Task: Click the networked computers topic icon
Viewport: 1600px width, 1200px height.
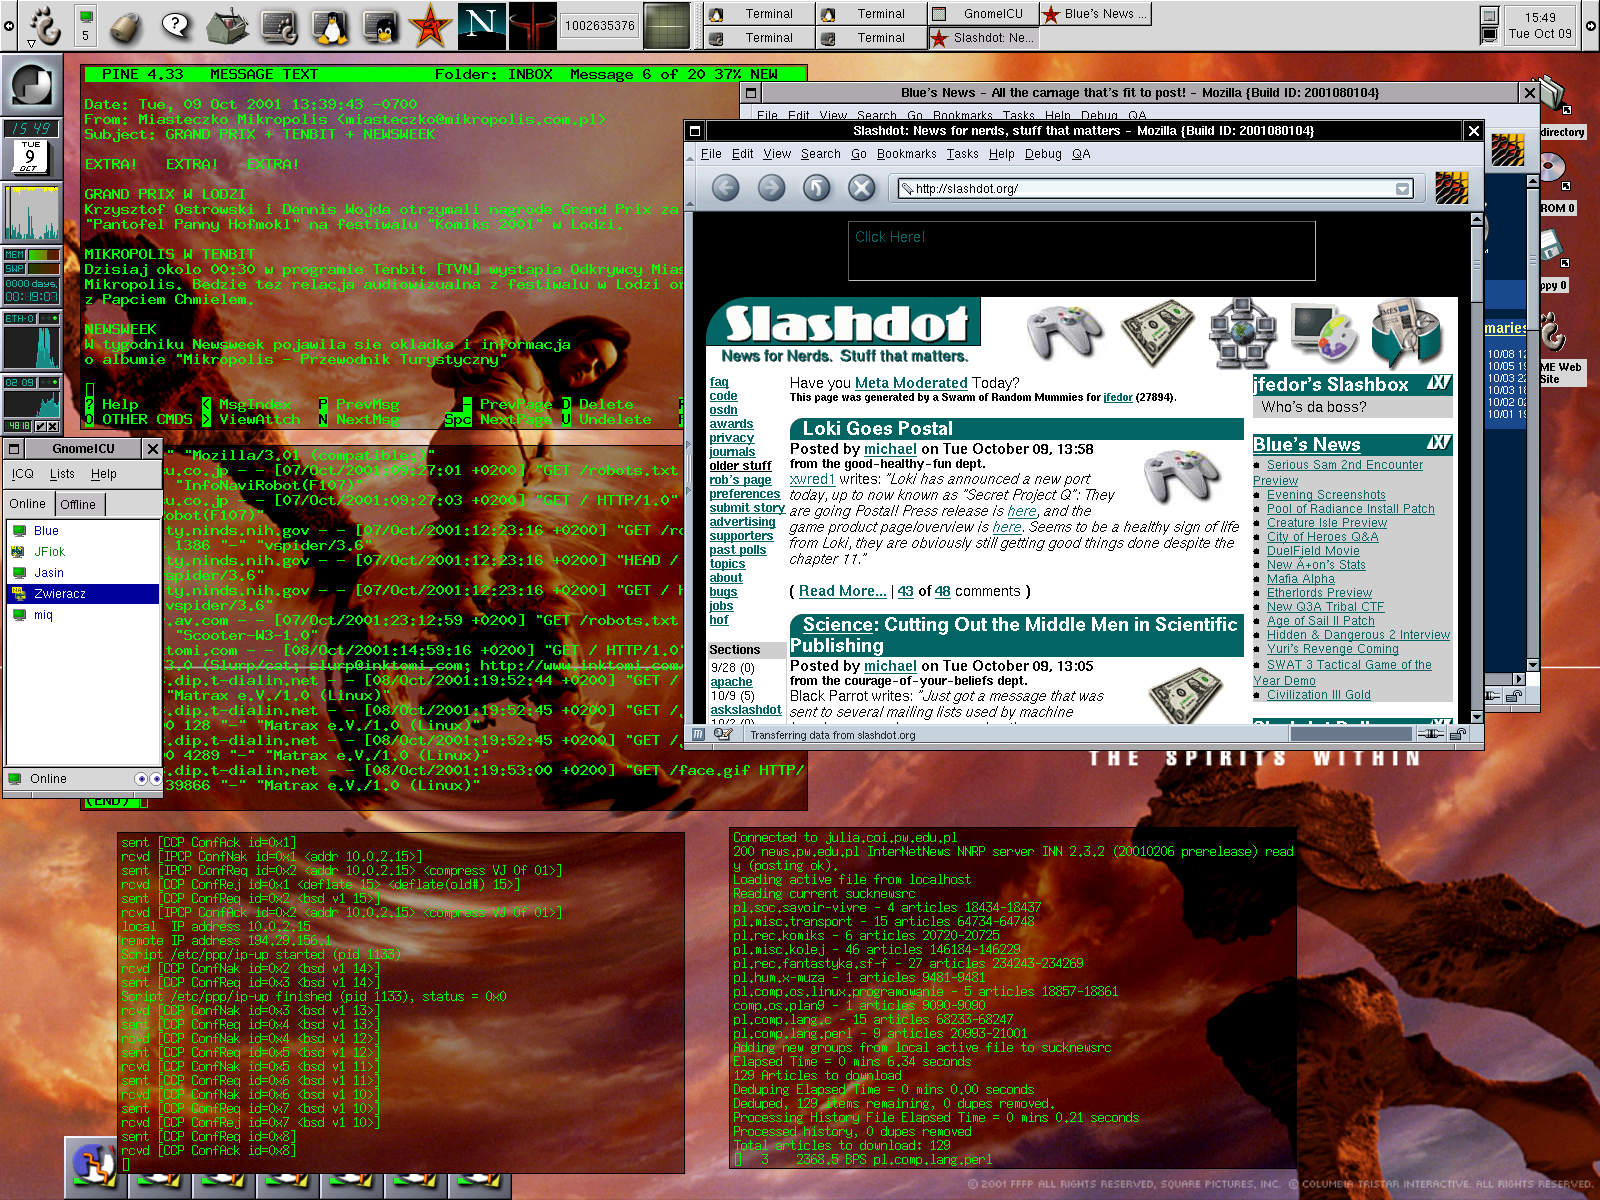Action: [1242, 333]
